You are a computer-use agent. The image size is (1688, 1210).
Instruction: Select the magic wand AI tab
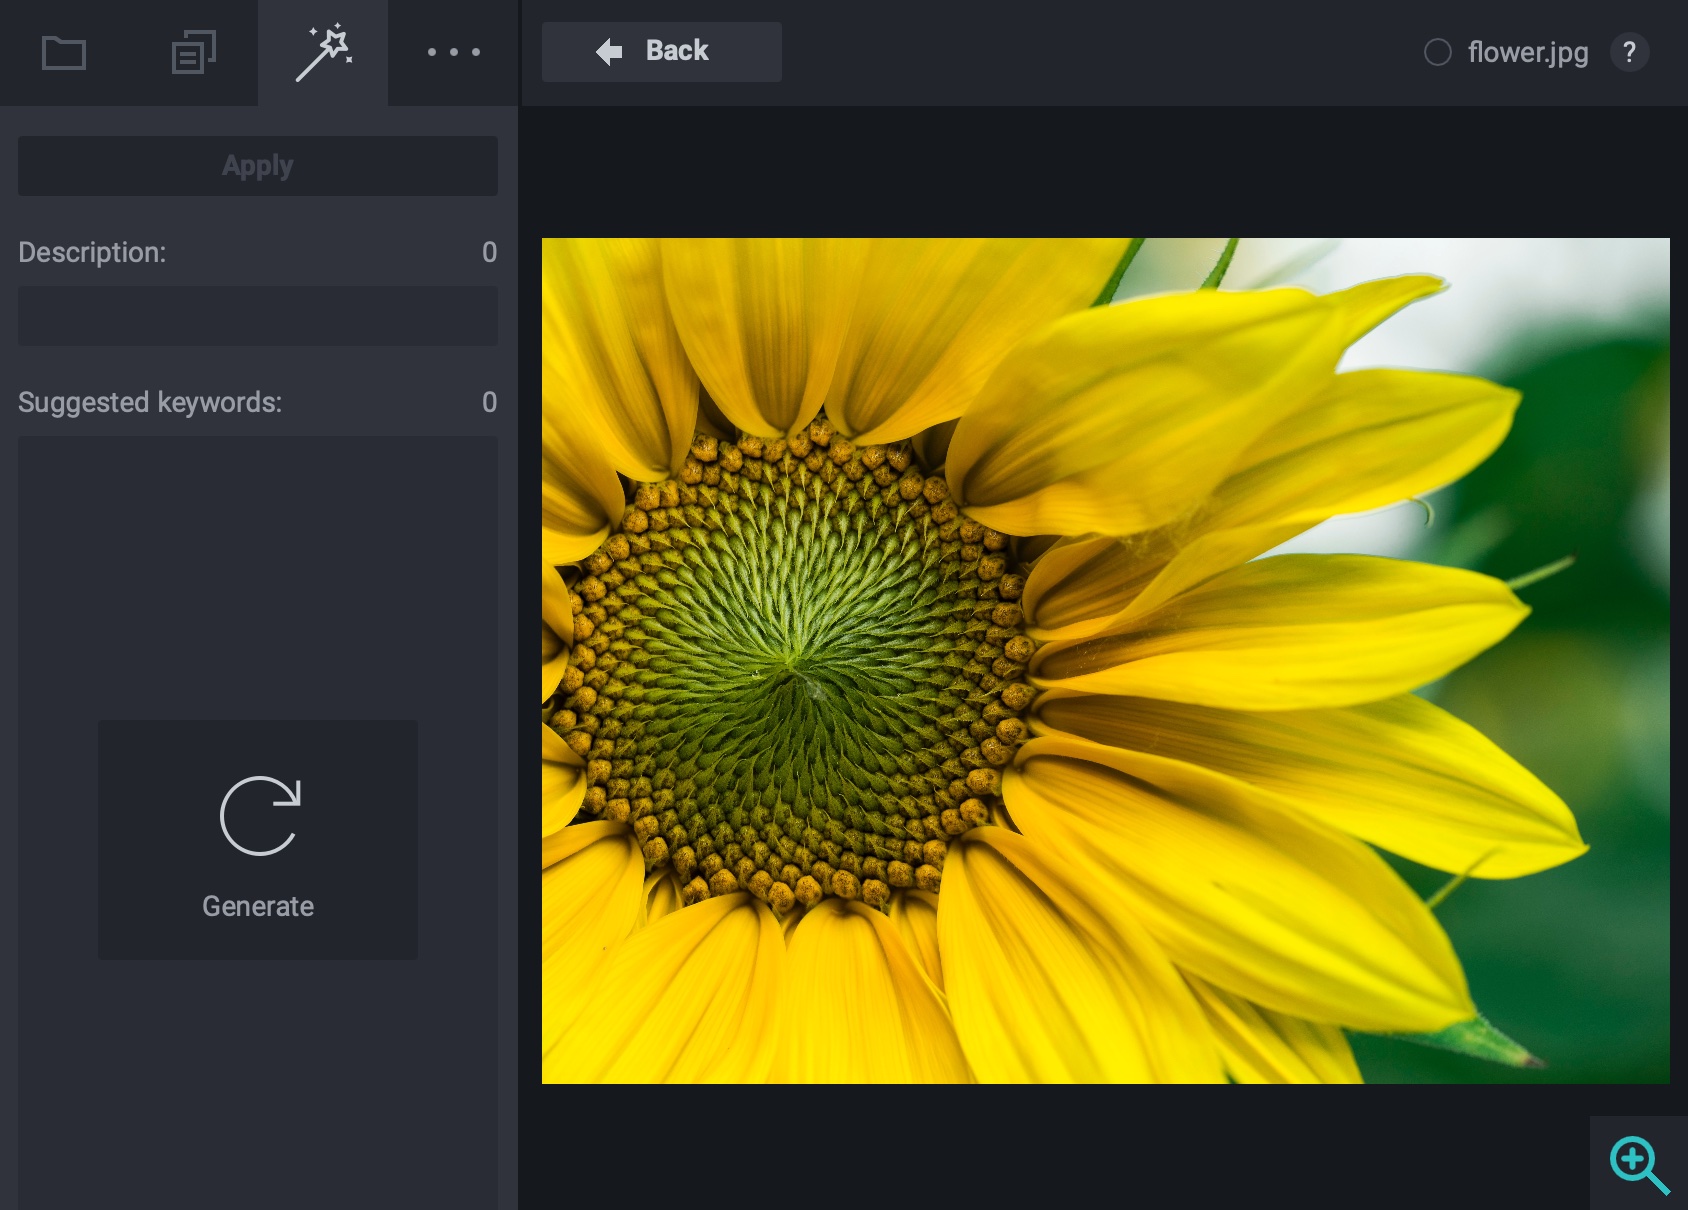(323, 53)
